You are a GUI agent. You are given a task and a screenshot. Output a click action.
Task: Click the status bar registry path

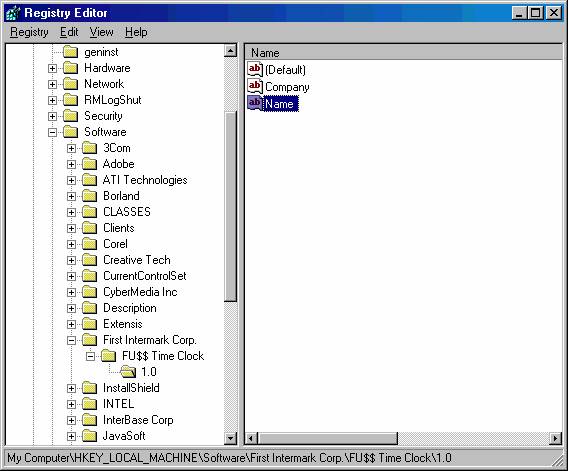coord(229,458)
